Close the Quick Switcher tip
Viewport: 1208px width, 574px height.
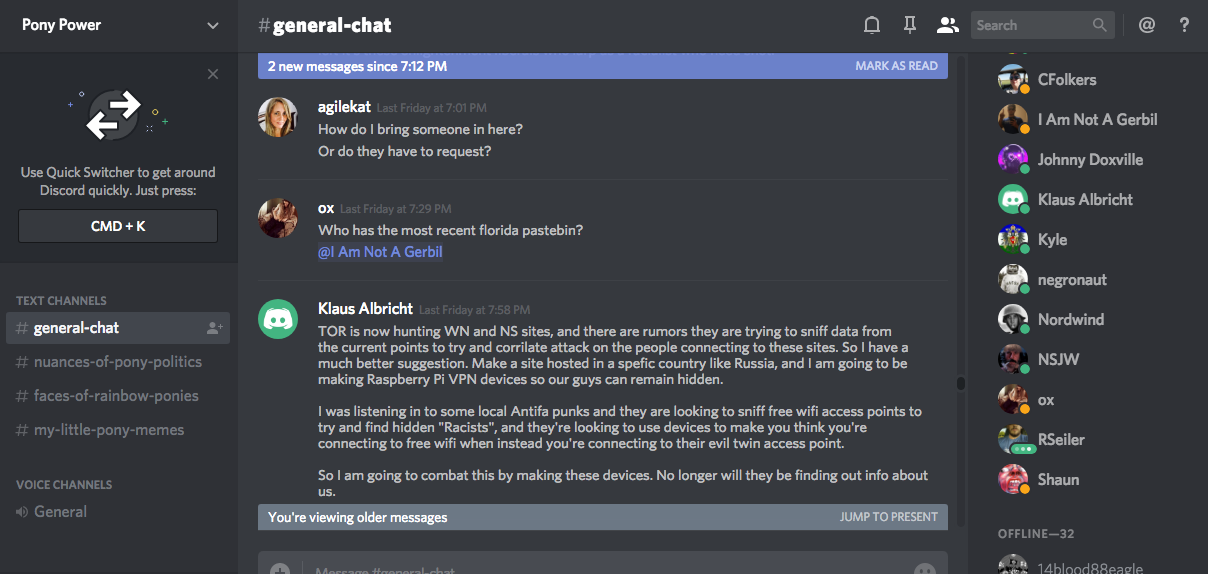click(213, 74)
